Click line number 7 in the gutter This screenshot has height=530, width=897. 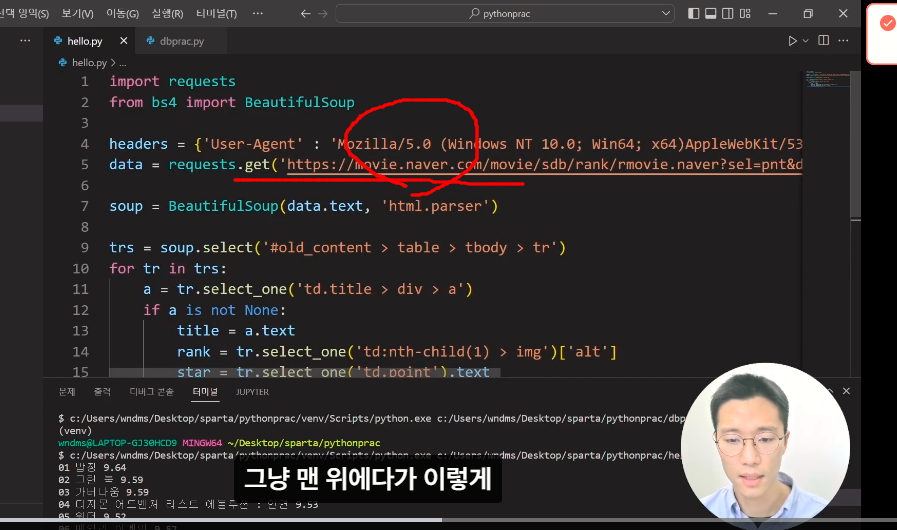84,206
